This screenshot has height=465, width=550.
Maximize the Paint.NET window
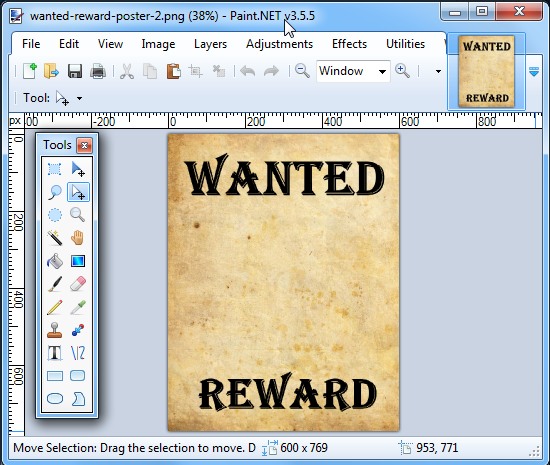(482, 11)
